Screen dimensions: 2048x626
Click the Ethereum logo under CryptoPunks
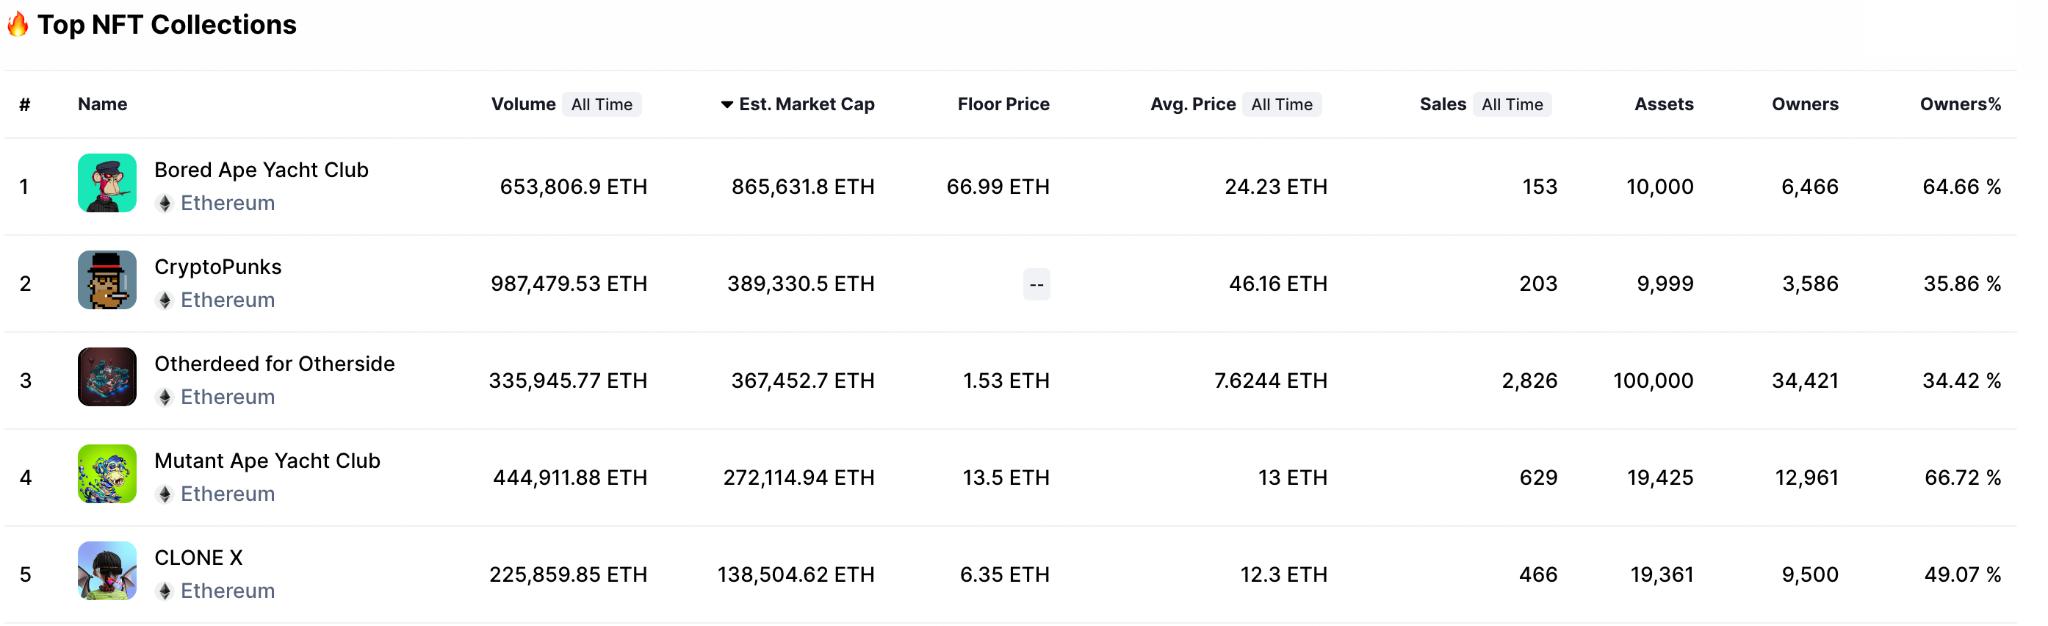[x=165, y=300]
